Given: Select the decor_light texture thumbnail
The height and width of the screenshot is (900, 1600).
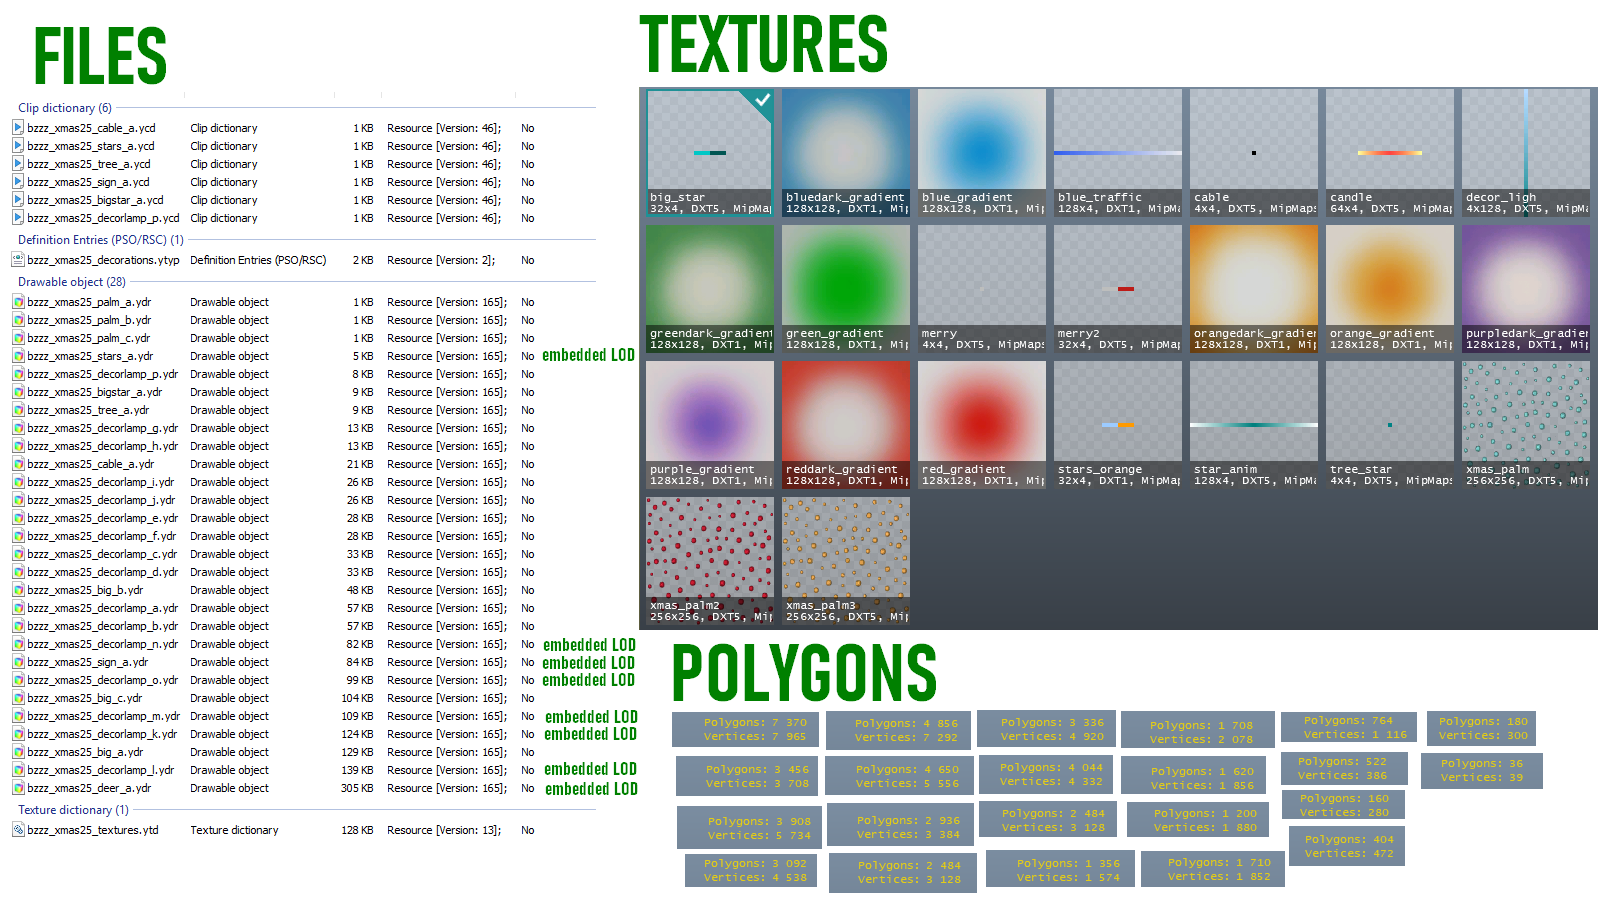Looking at the screenshot, I should [1526, 153].
